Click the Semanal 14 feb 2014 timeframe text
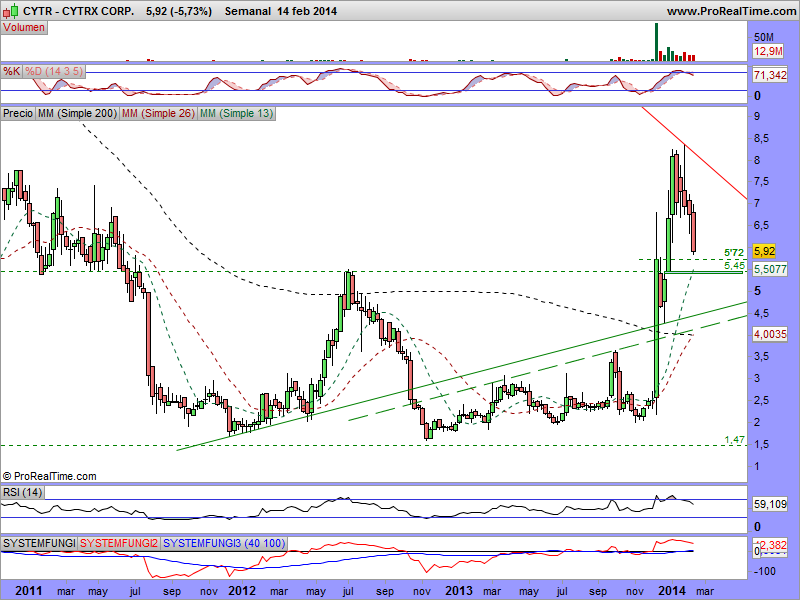The image size is (800, 600). pyautogui.click(x=281, y=11)
